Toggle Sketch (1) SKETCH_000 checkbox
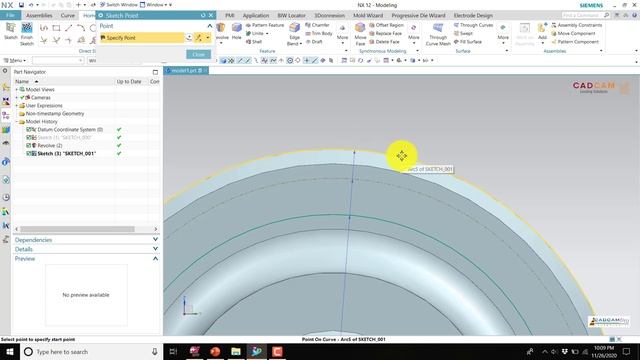The width and height of the screenshot is (640, 360). [29, 138]
